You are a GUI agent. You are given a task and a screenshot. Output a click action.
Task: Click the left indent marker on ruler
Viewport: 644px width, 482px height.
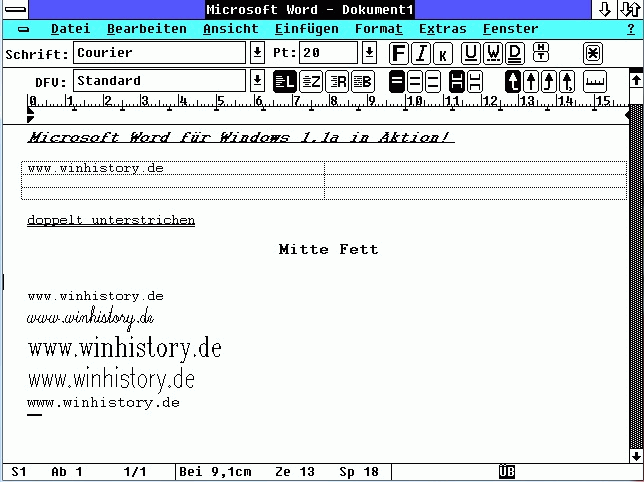[30, 119]
